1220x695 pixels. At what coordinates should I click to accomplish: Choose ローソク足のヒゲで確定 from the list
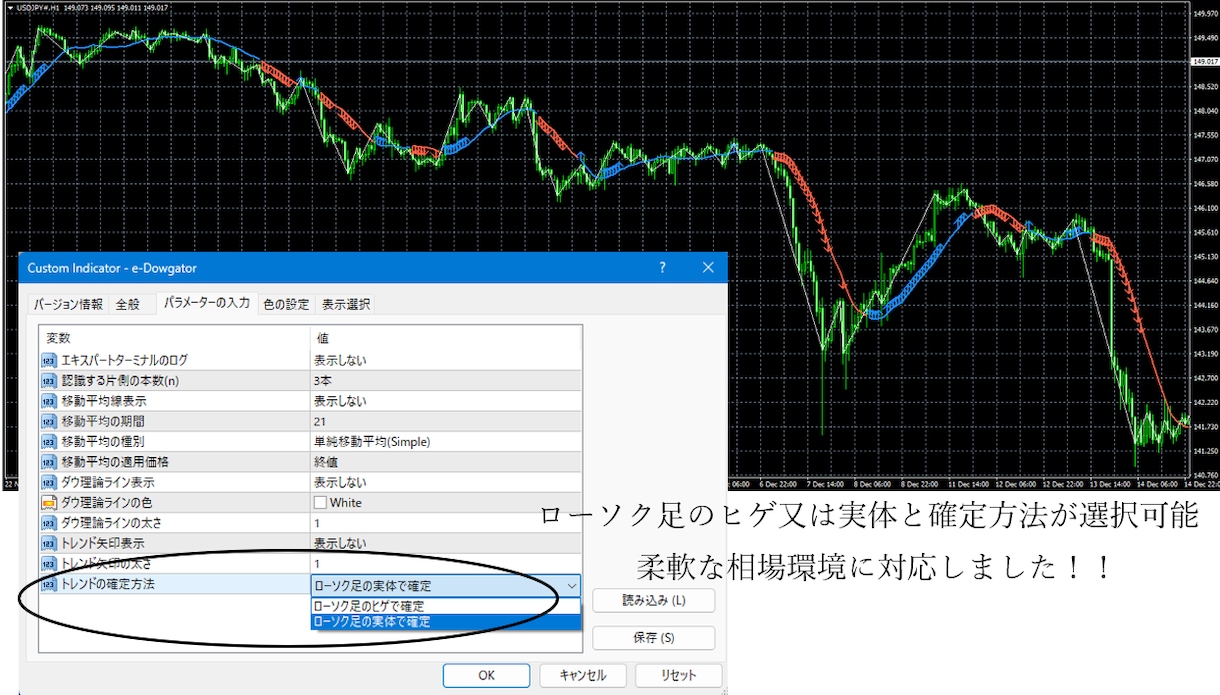point(446,606)
